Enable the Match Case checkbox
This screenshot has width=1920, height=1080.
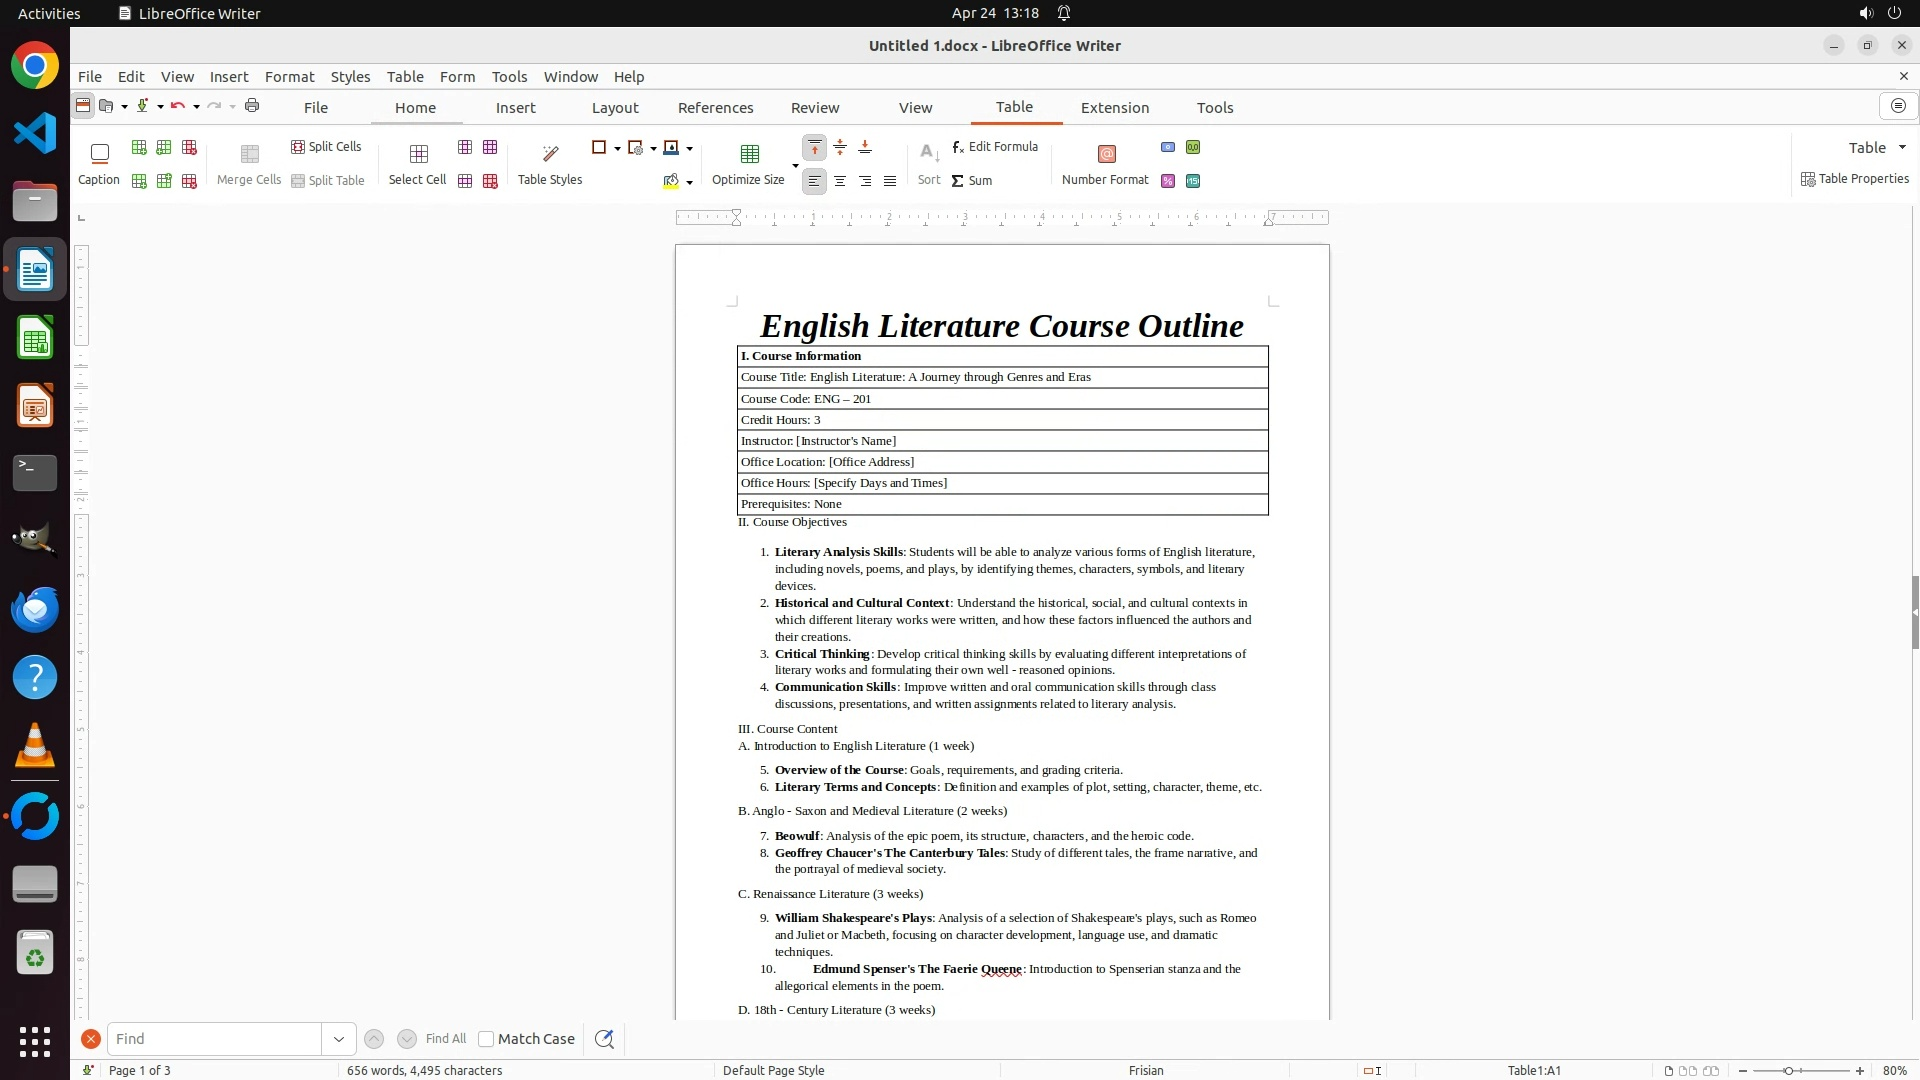tap(486, 1039)
